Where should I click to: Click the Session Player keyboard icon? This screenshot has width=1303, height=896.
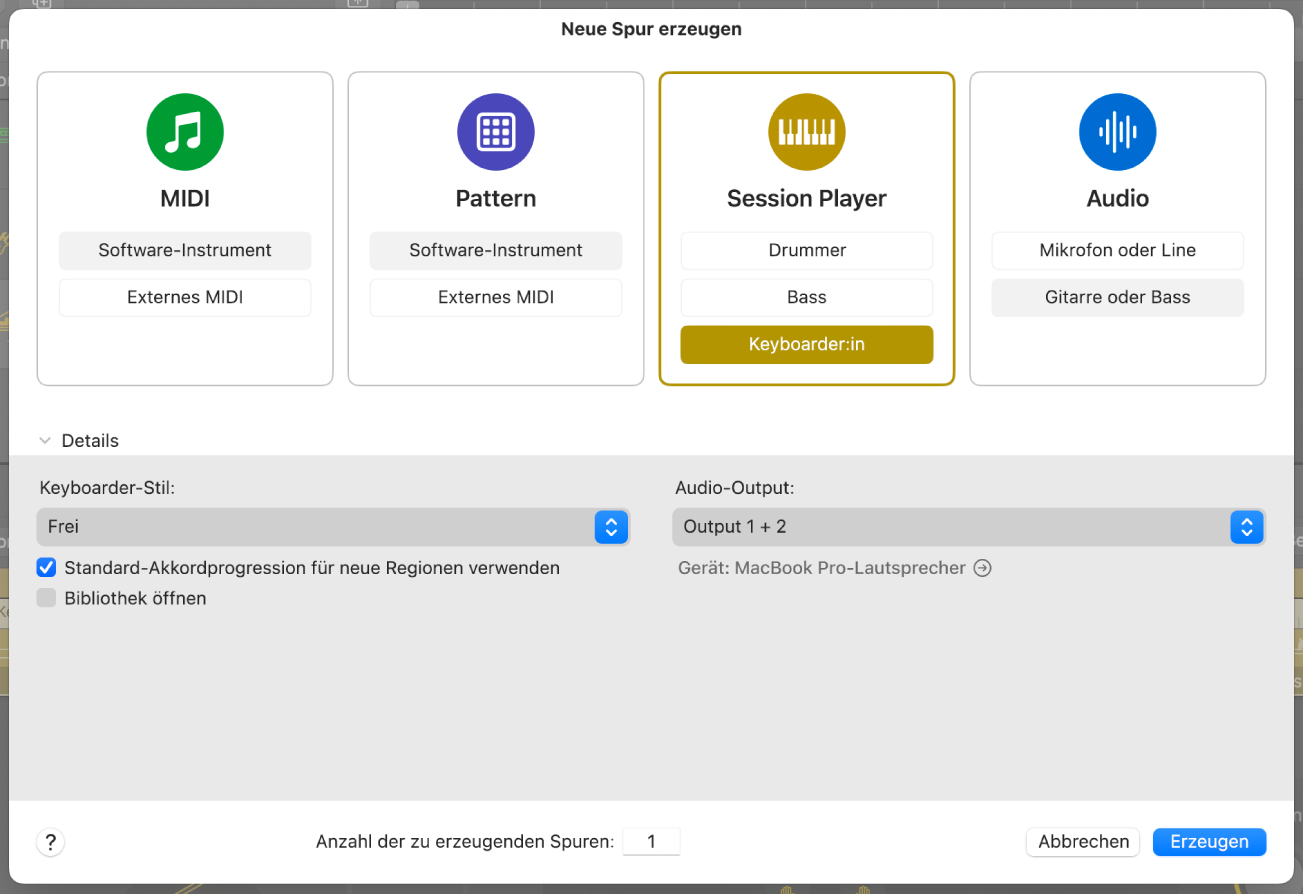click(x=806, y=131)
